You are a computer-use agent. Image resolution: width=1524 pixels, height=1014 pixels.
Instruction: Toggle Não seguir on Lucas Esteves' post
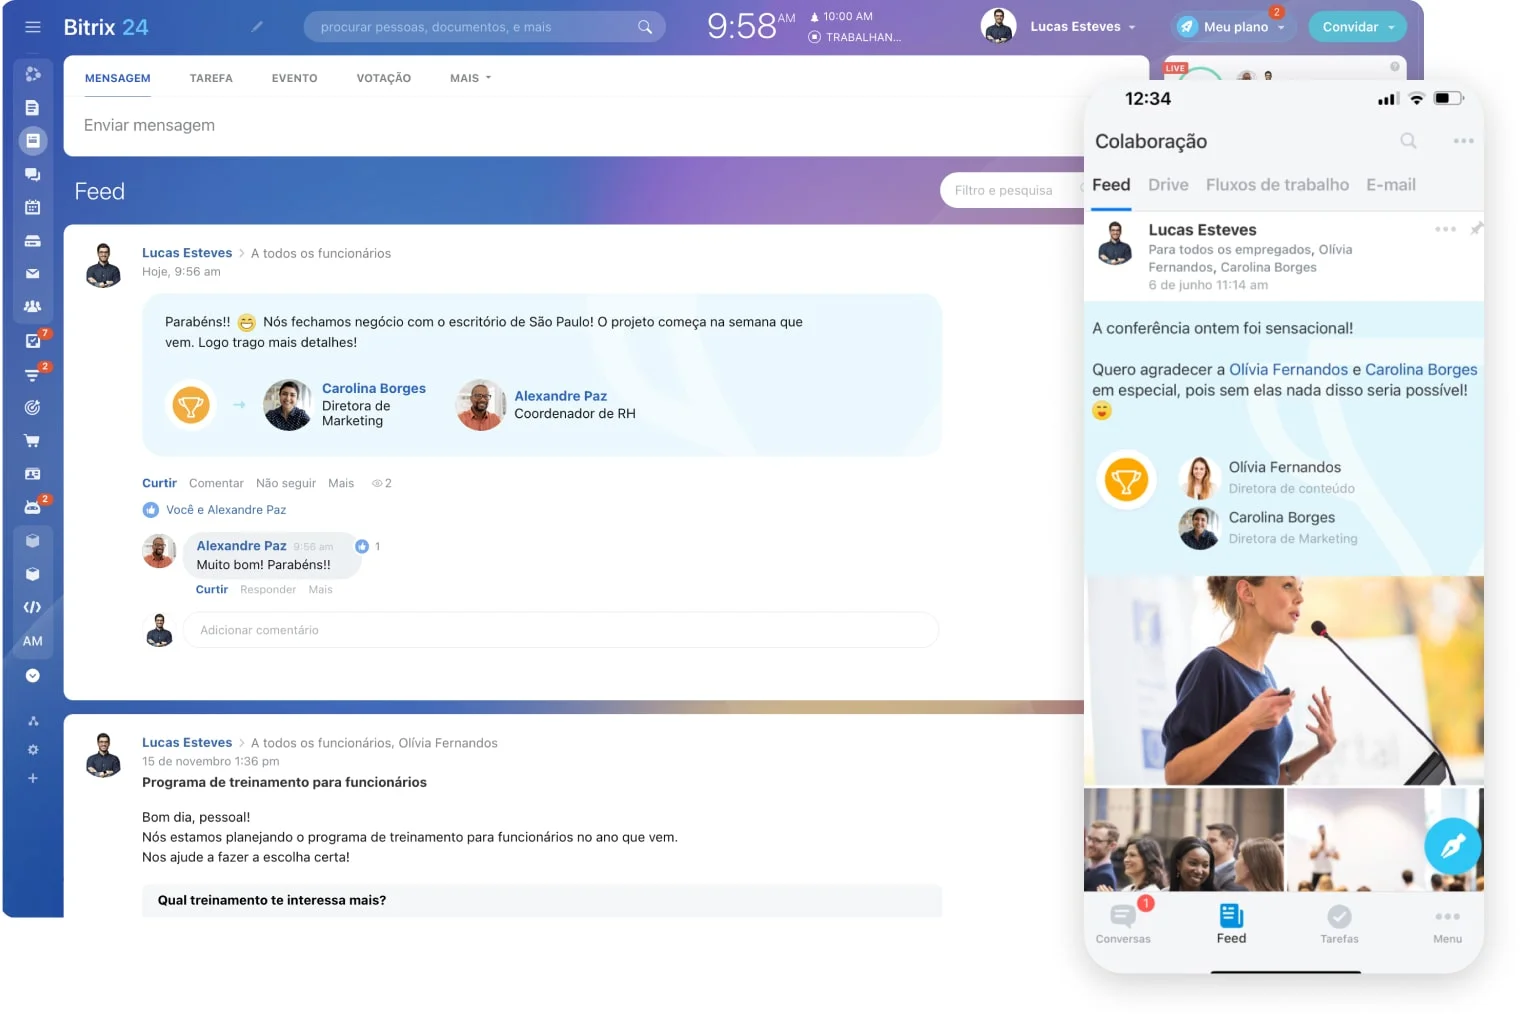pos(286,483)
